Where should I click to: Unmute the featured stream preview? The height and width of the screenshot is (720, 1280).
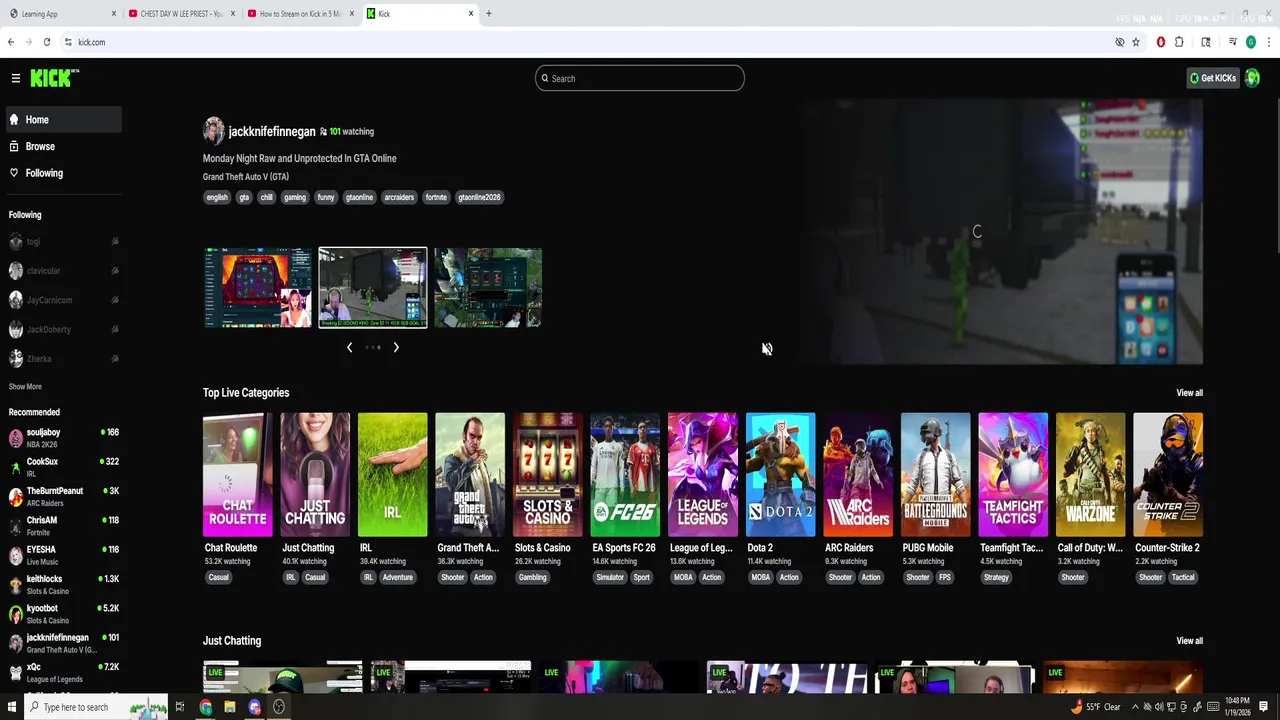[x=767, y=349]
